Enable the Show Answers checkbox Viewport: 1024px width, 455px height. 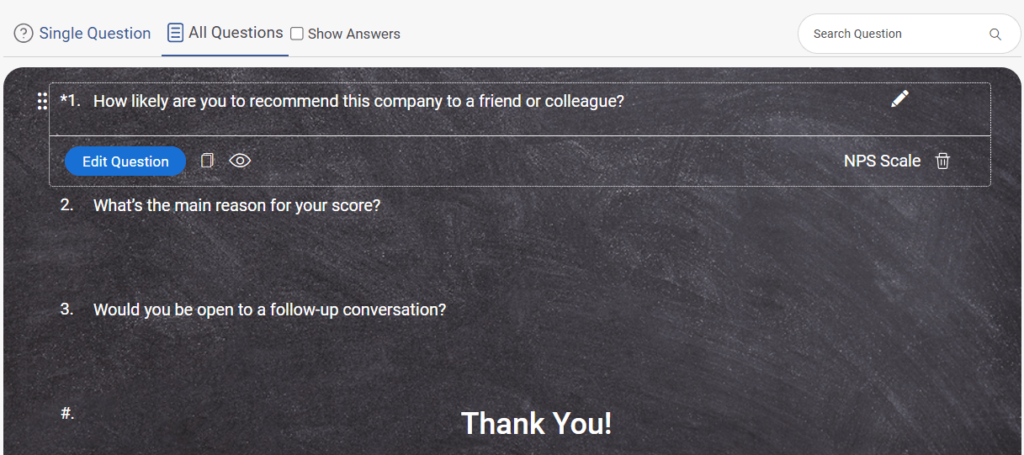point(297,34)
